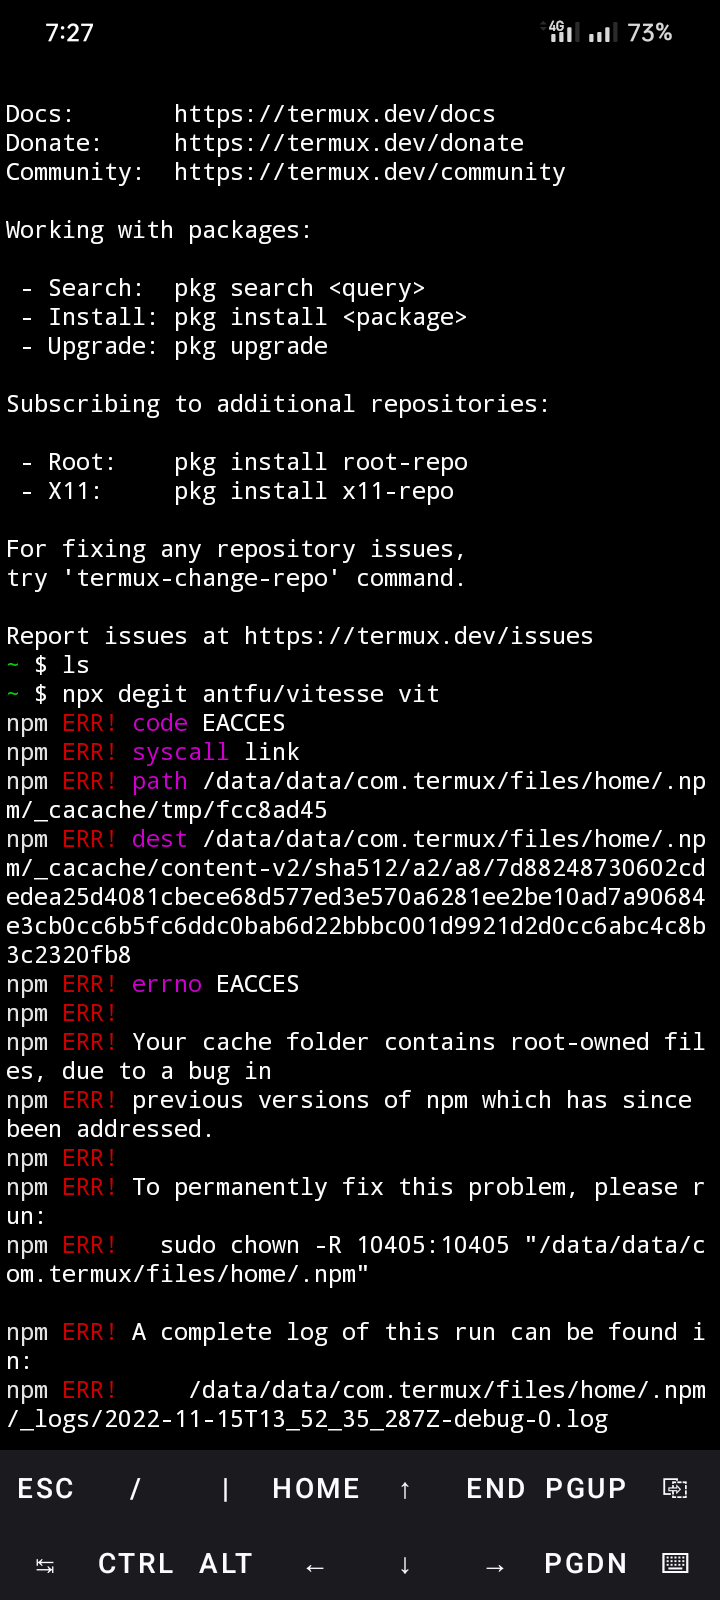
Task: Hide the soft keyboard using keyboard icon
Action: [675, 1563]
